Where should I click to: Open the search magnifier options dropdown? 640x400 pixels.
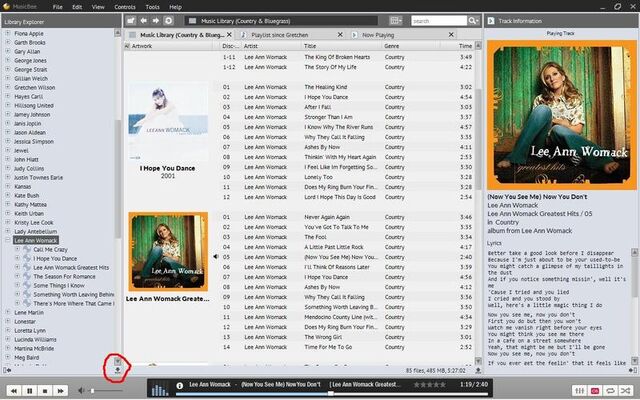[473, 21]
